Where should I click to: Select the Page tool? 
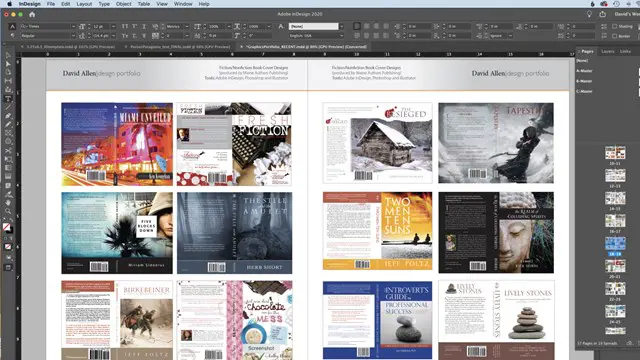click(x=8, y=72)
